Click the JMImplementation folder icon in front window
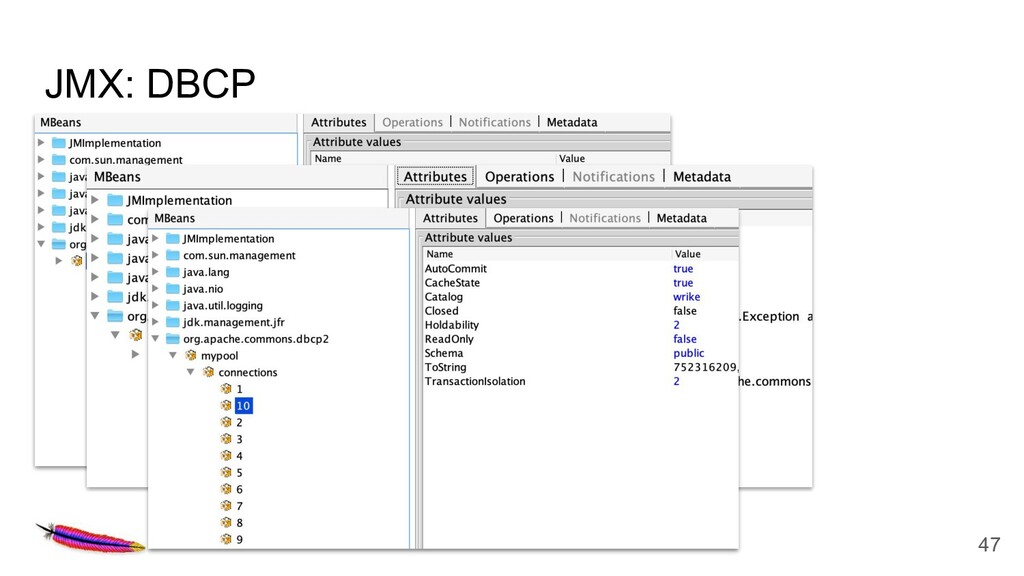 (173, 238)
